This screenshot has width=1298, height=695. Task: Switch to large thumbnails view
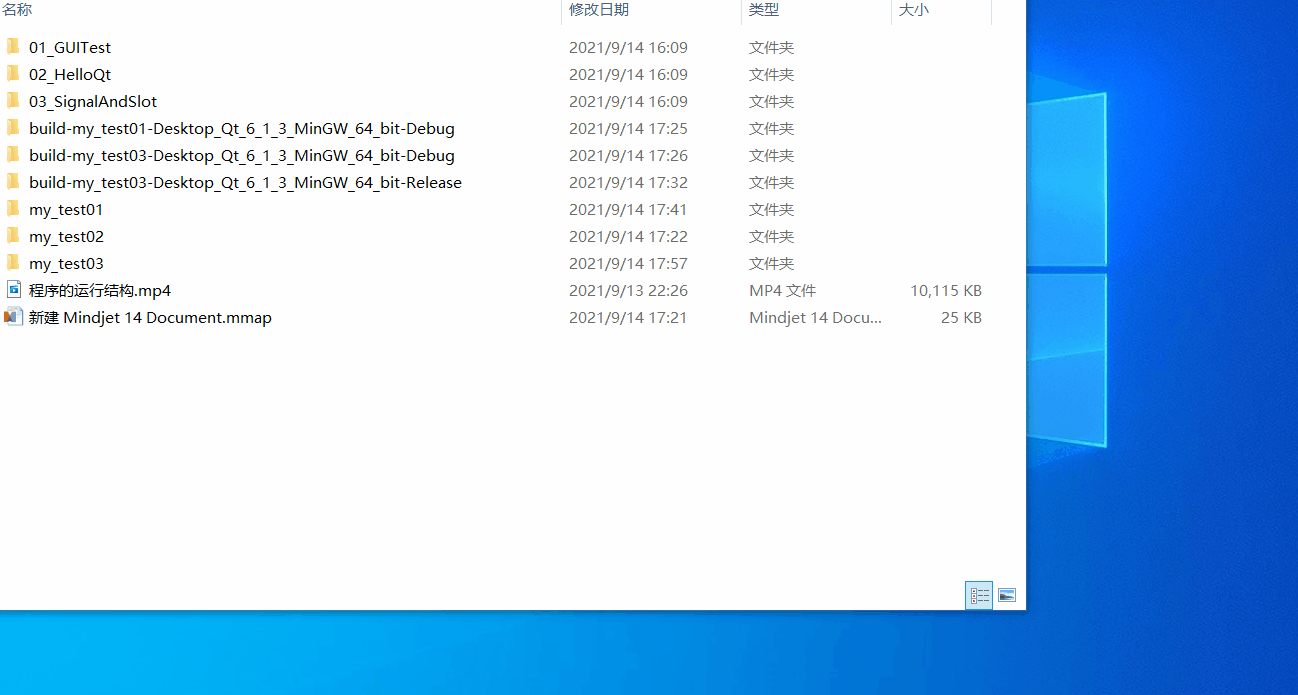1006,594
